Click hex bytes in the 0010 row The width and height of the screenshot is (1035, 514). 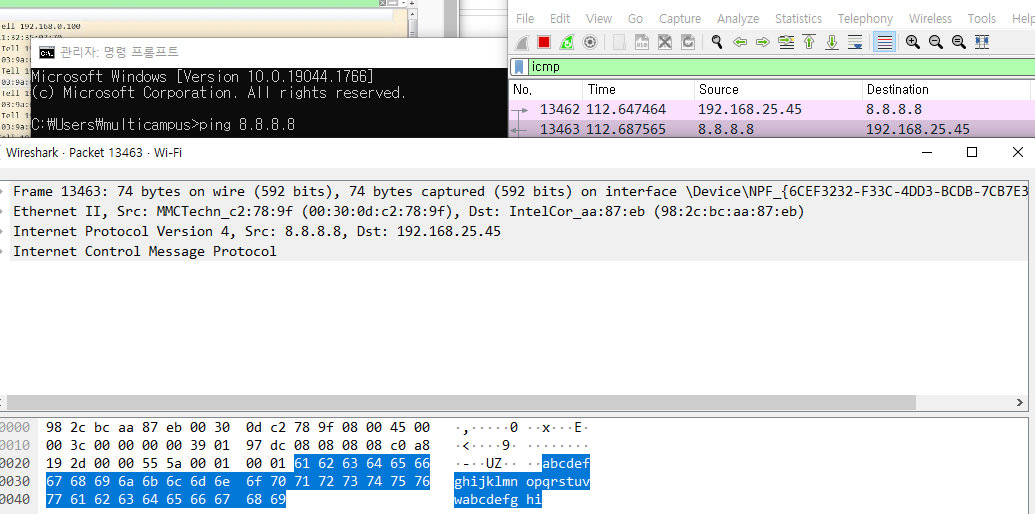(238, 445)
